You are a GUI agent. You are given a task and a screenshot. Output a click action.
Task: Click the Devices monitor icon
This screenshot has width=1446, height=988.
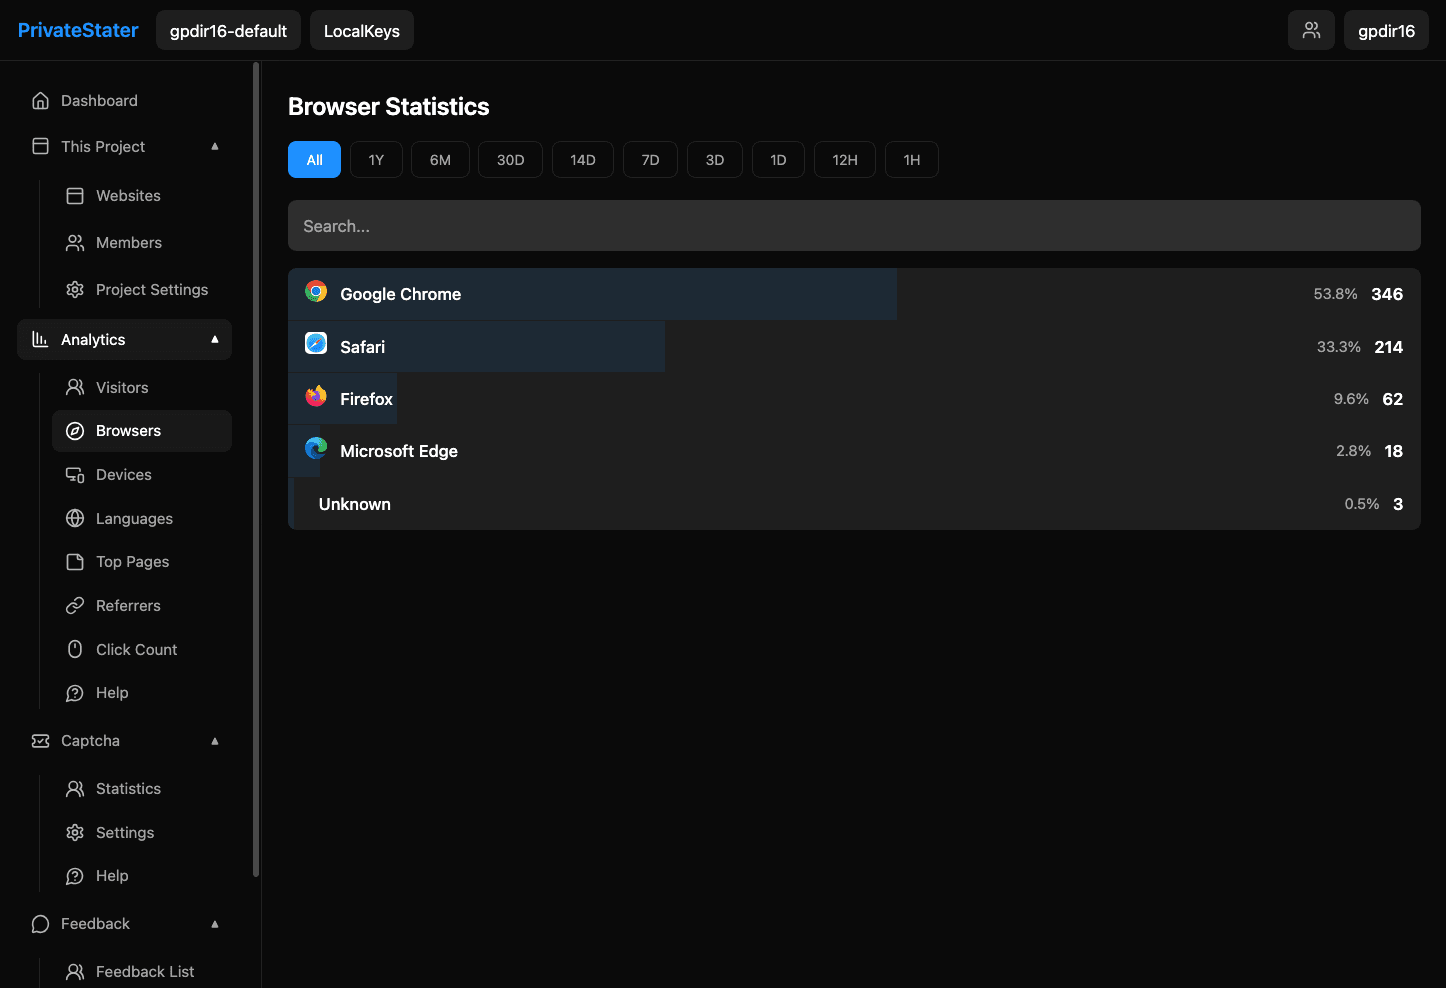coord(75,475)
